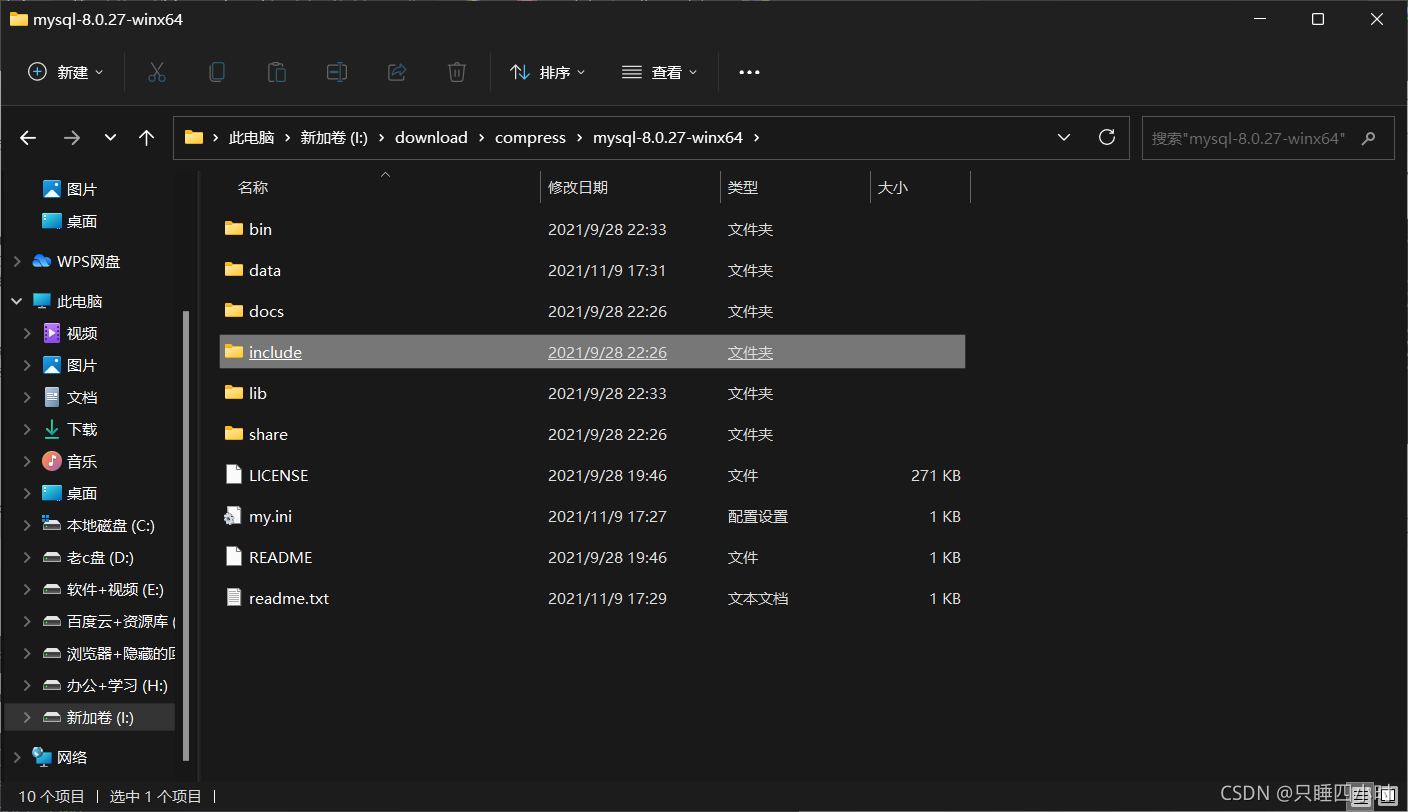Open 文档 in the navigation pane
This screenshot has height=812, width=1408.
click(70, 397)
